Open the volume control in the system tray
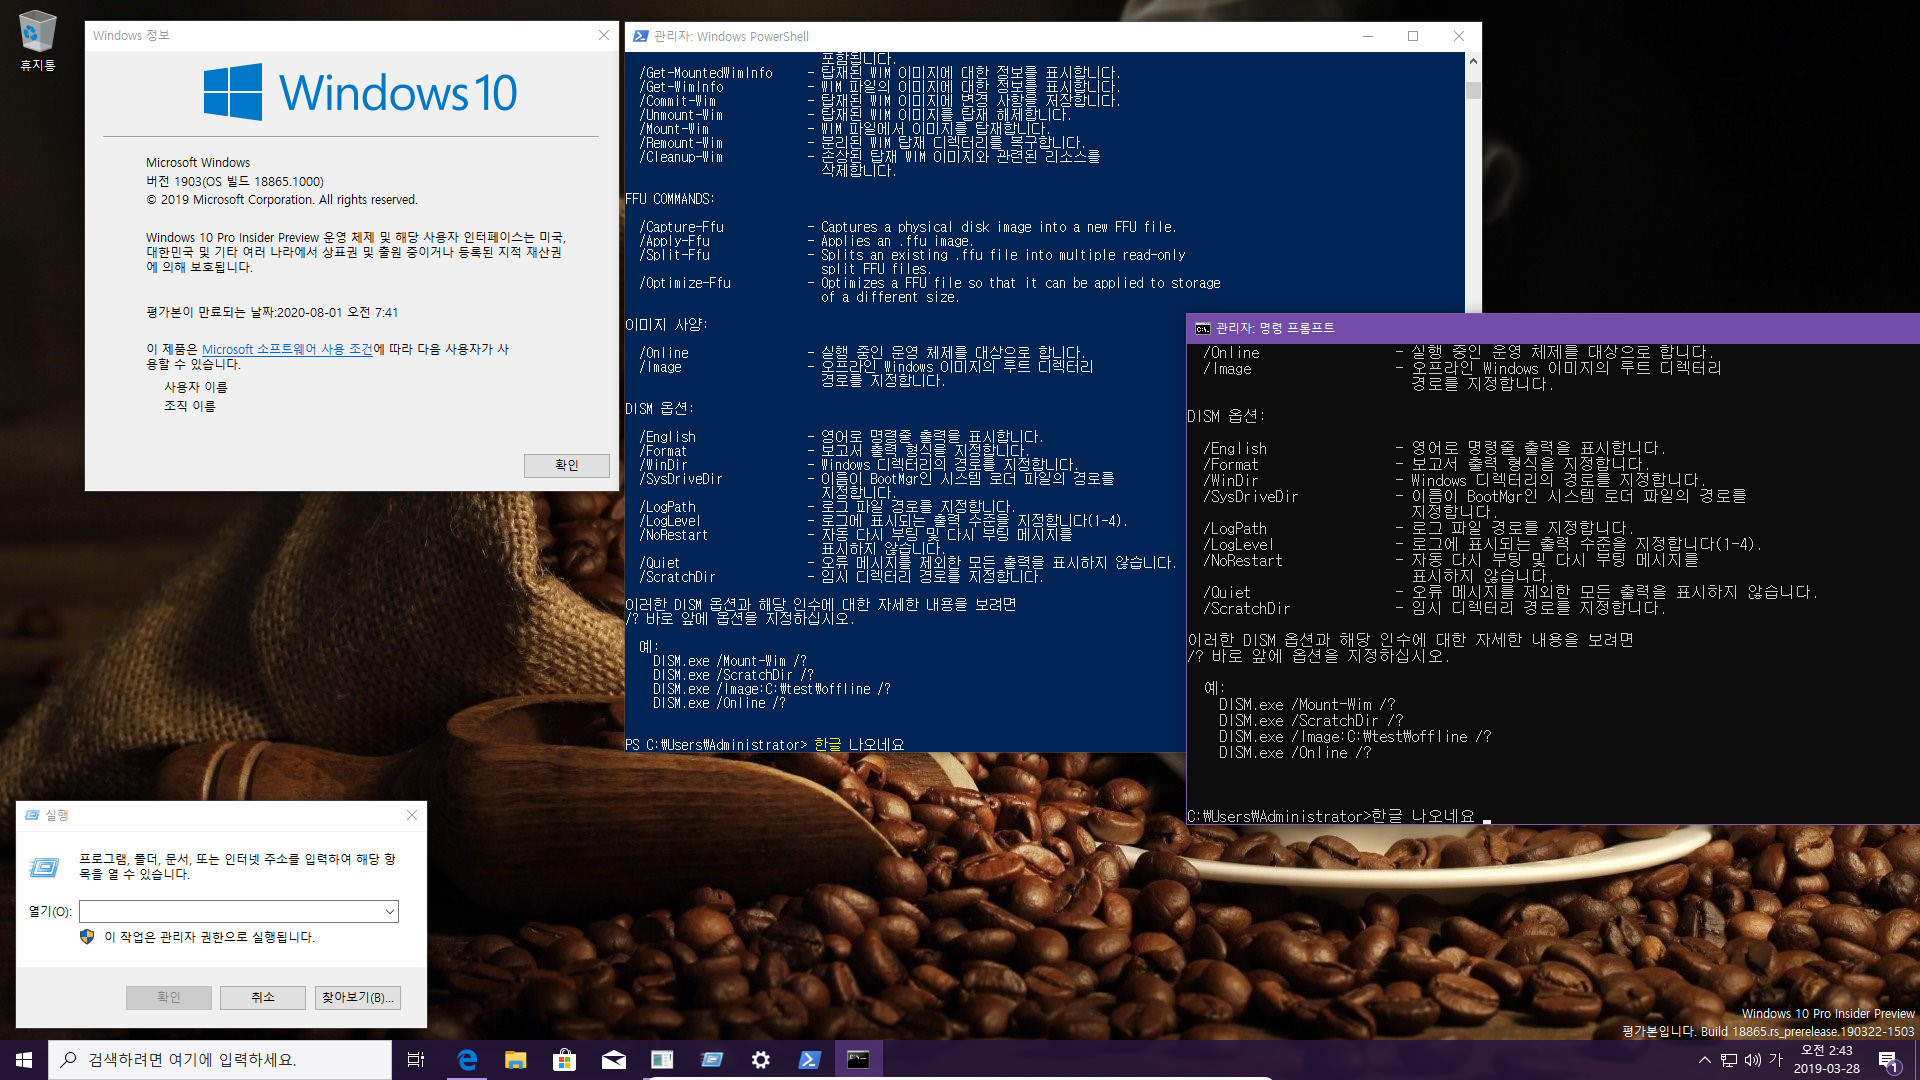The image size is (1920, 1080). tap(1753, 1060)
